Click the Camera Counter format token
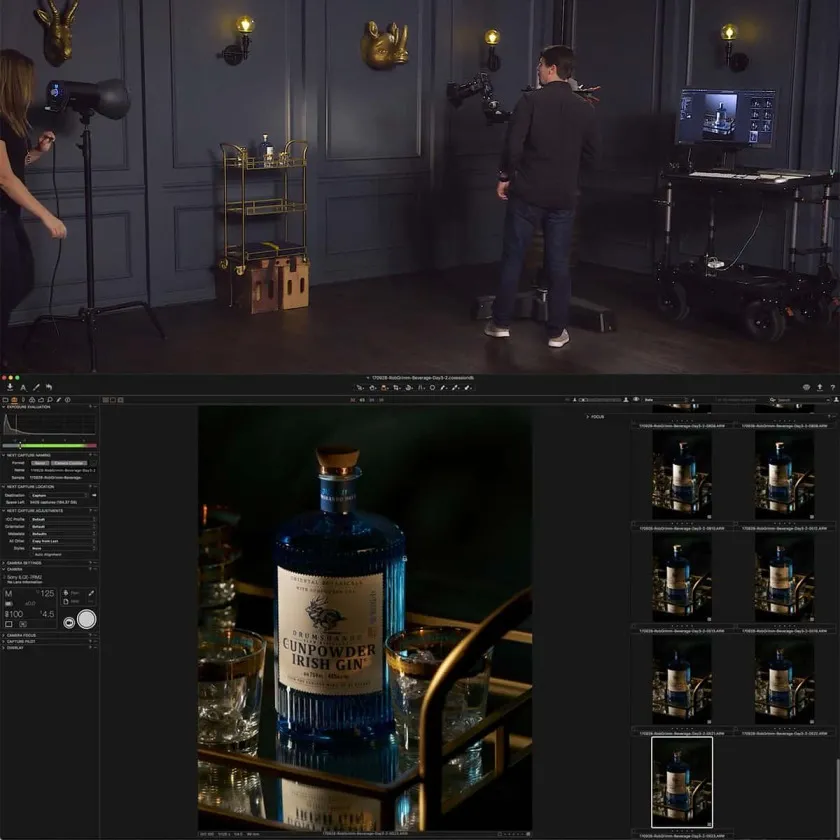 coord(68,463)
